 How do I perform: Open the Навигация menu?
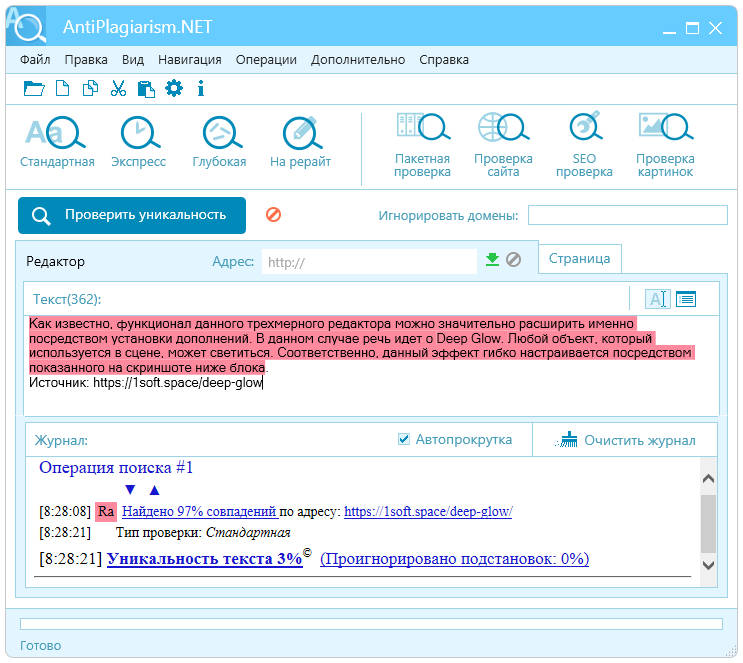[x=190, y=60]
